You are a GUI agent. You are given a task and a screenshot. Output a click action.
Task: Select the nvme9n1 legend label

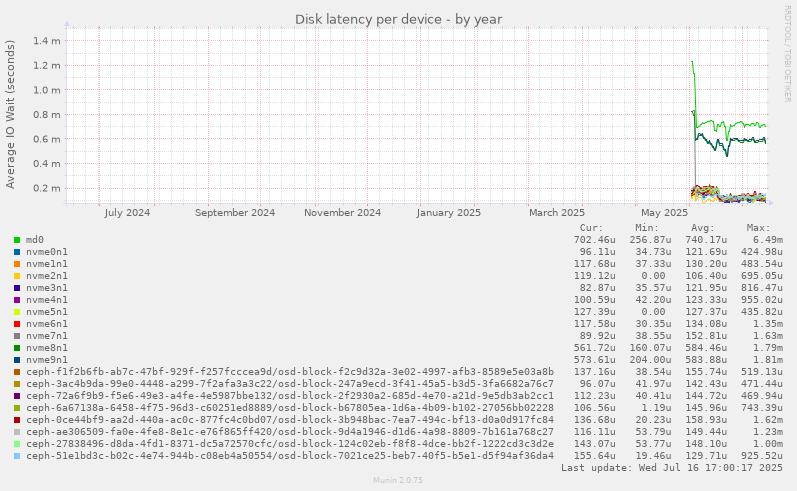tap(47, 360)
